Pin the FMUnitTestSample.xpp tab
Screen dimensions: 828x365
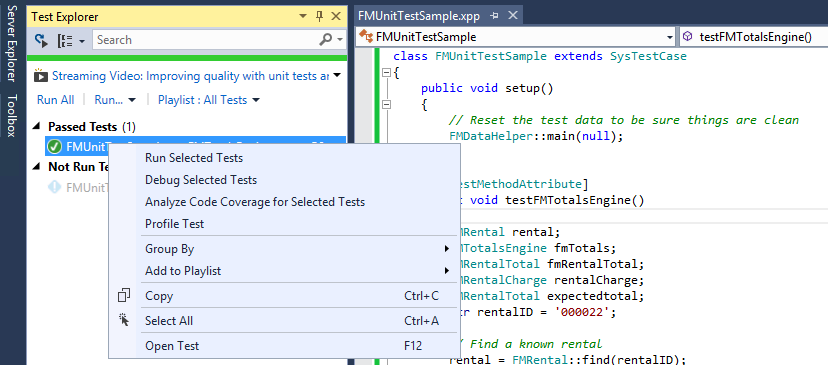494,16
